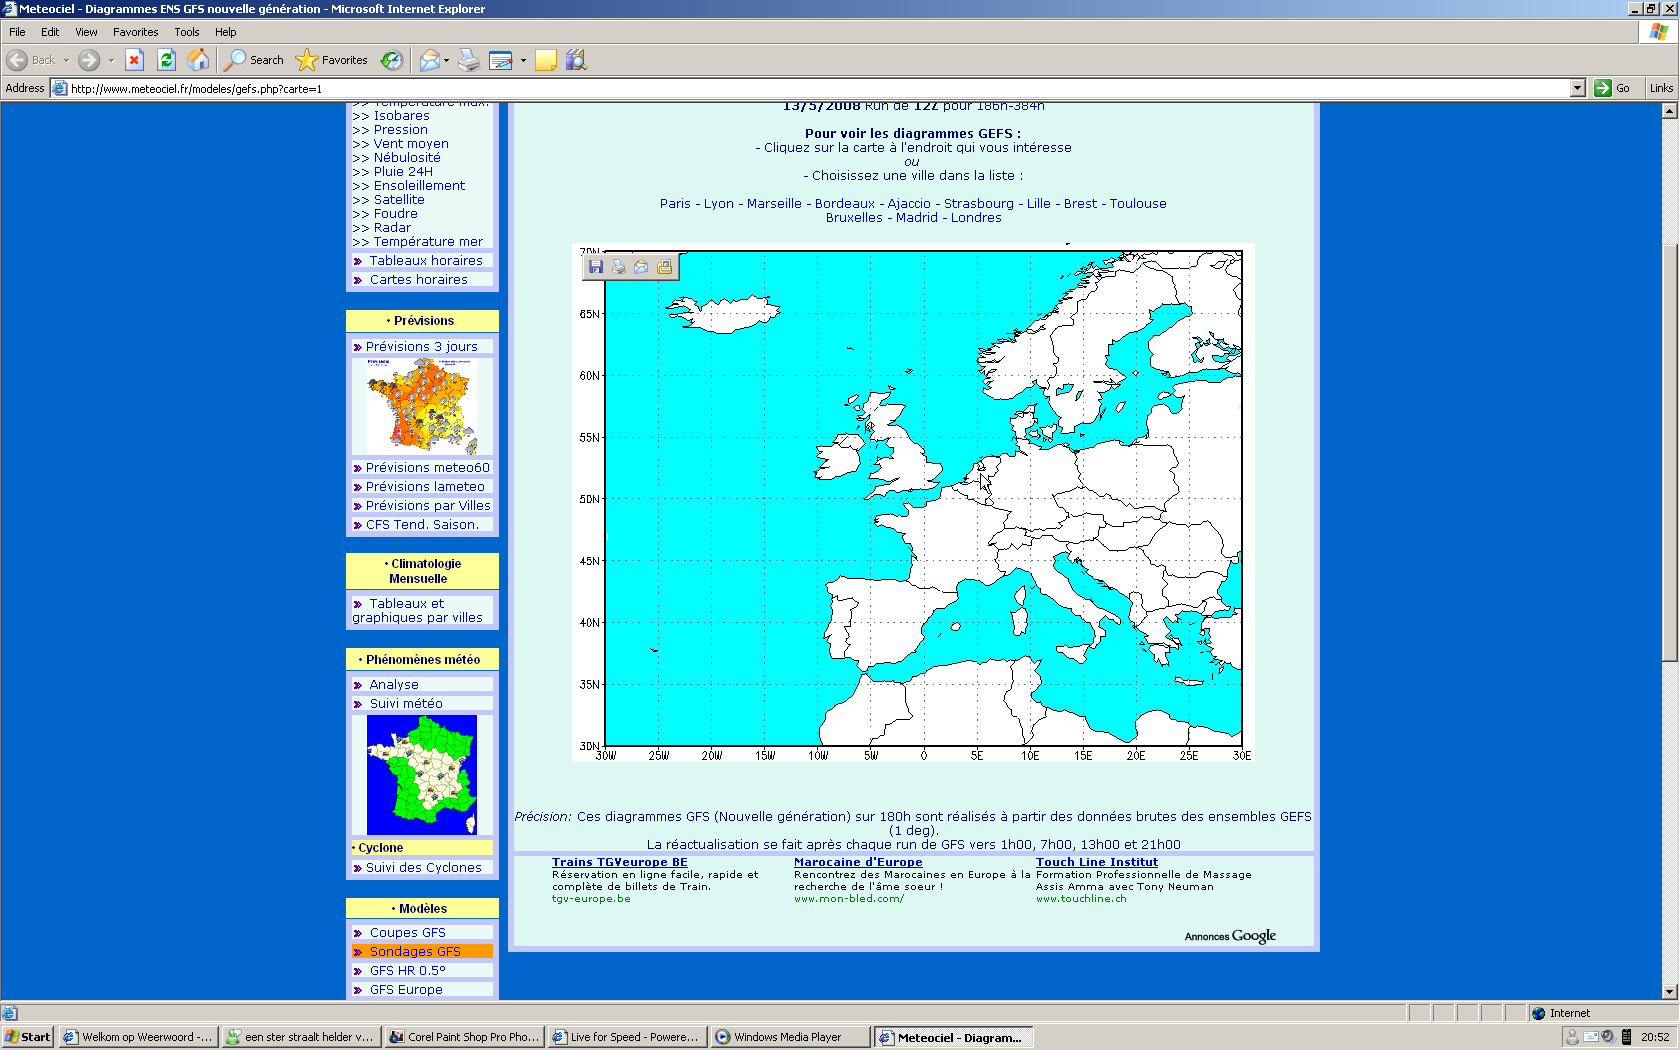Open the Back button history dropdown arrow
1680x1050 pixels.
[x=66, y=60]
